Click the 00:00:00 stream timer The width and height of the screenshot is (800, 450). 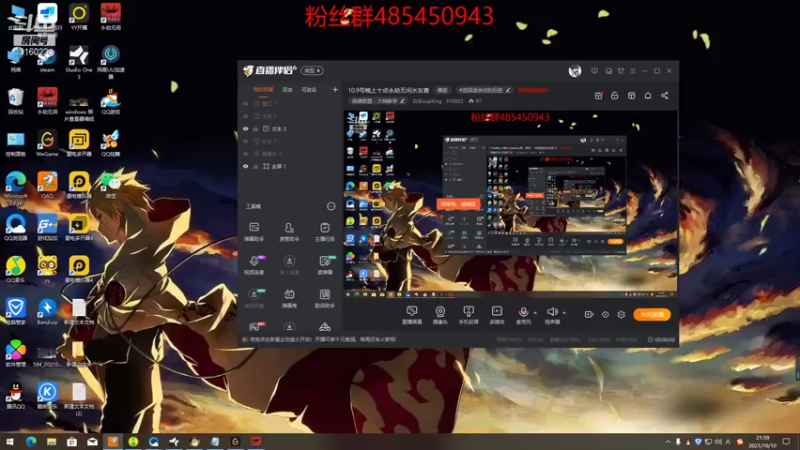661,339
